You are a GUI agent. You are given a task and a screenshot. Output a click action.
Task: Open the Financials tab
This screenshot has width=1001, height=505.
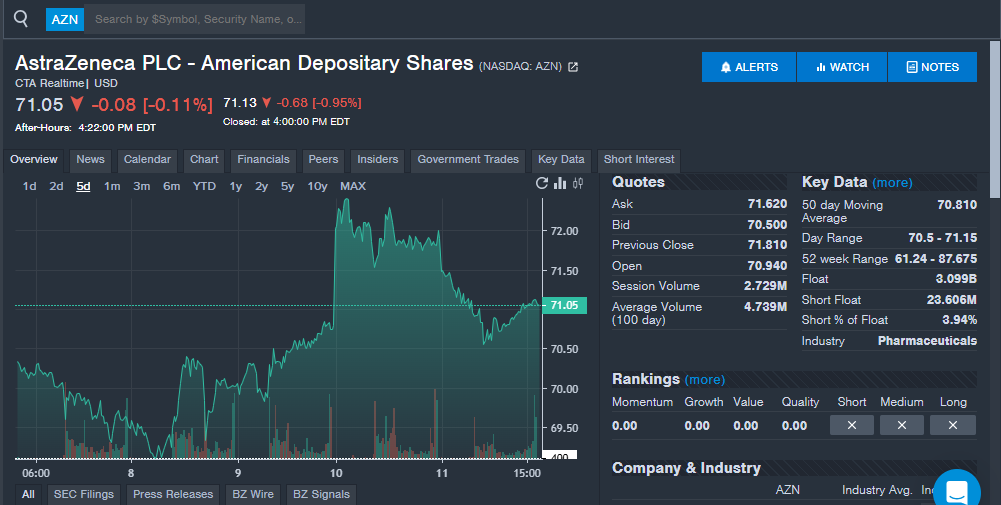[264, 160]
